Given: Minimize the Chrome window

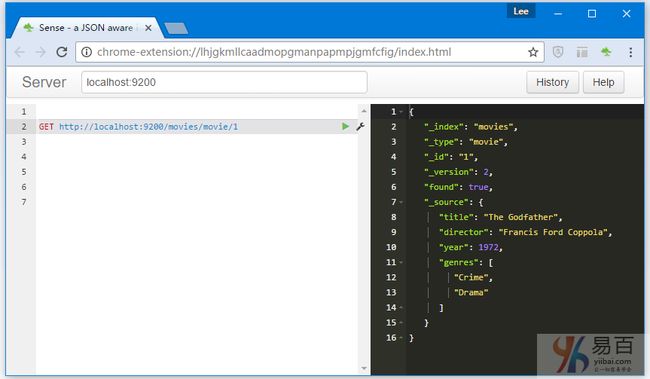Looking at the screenshot, I should [558, 14].
